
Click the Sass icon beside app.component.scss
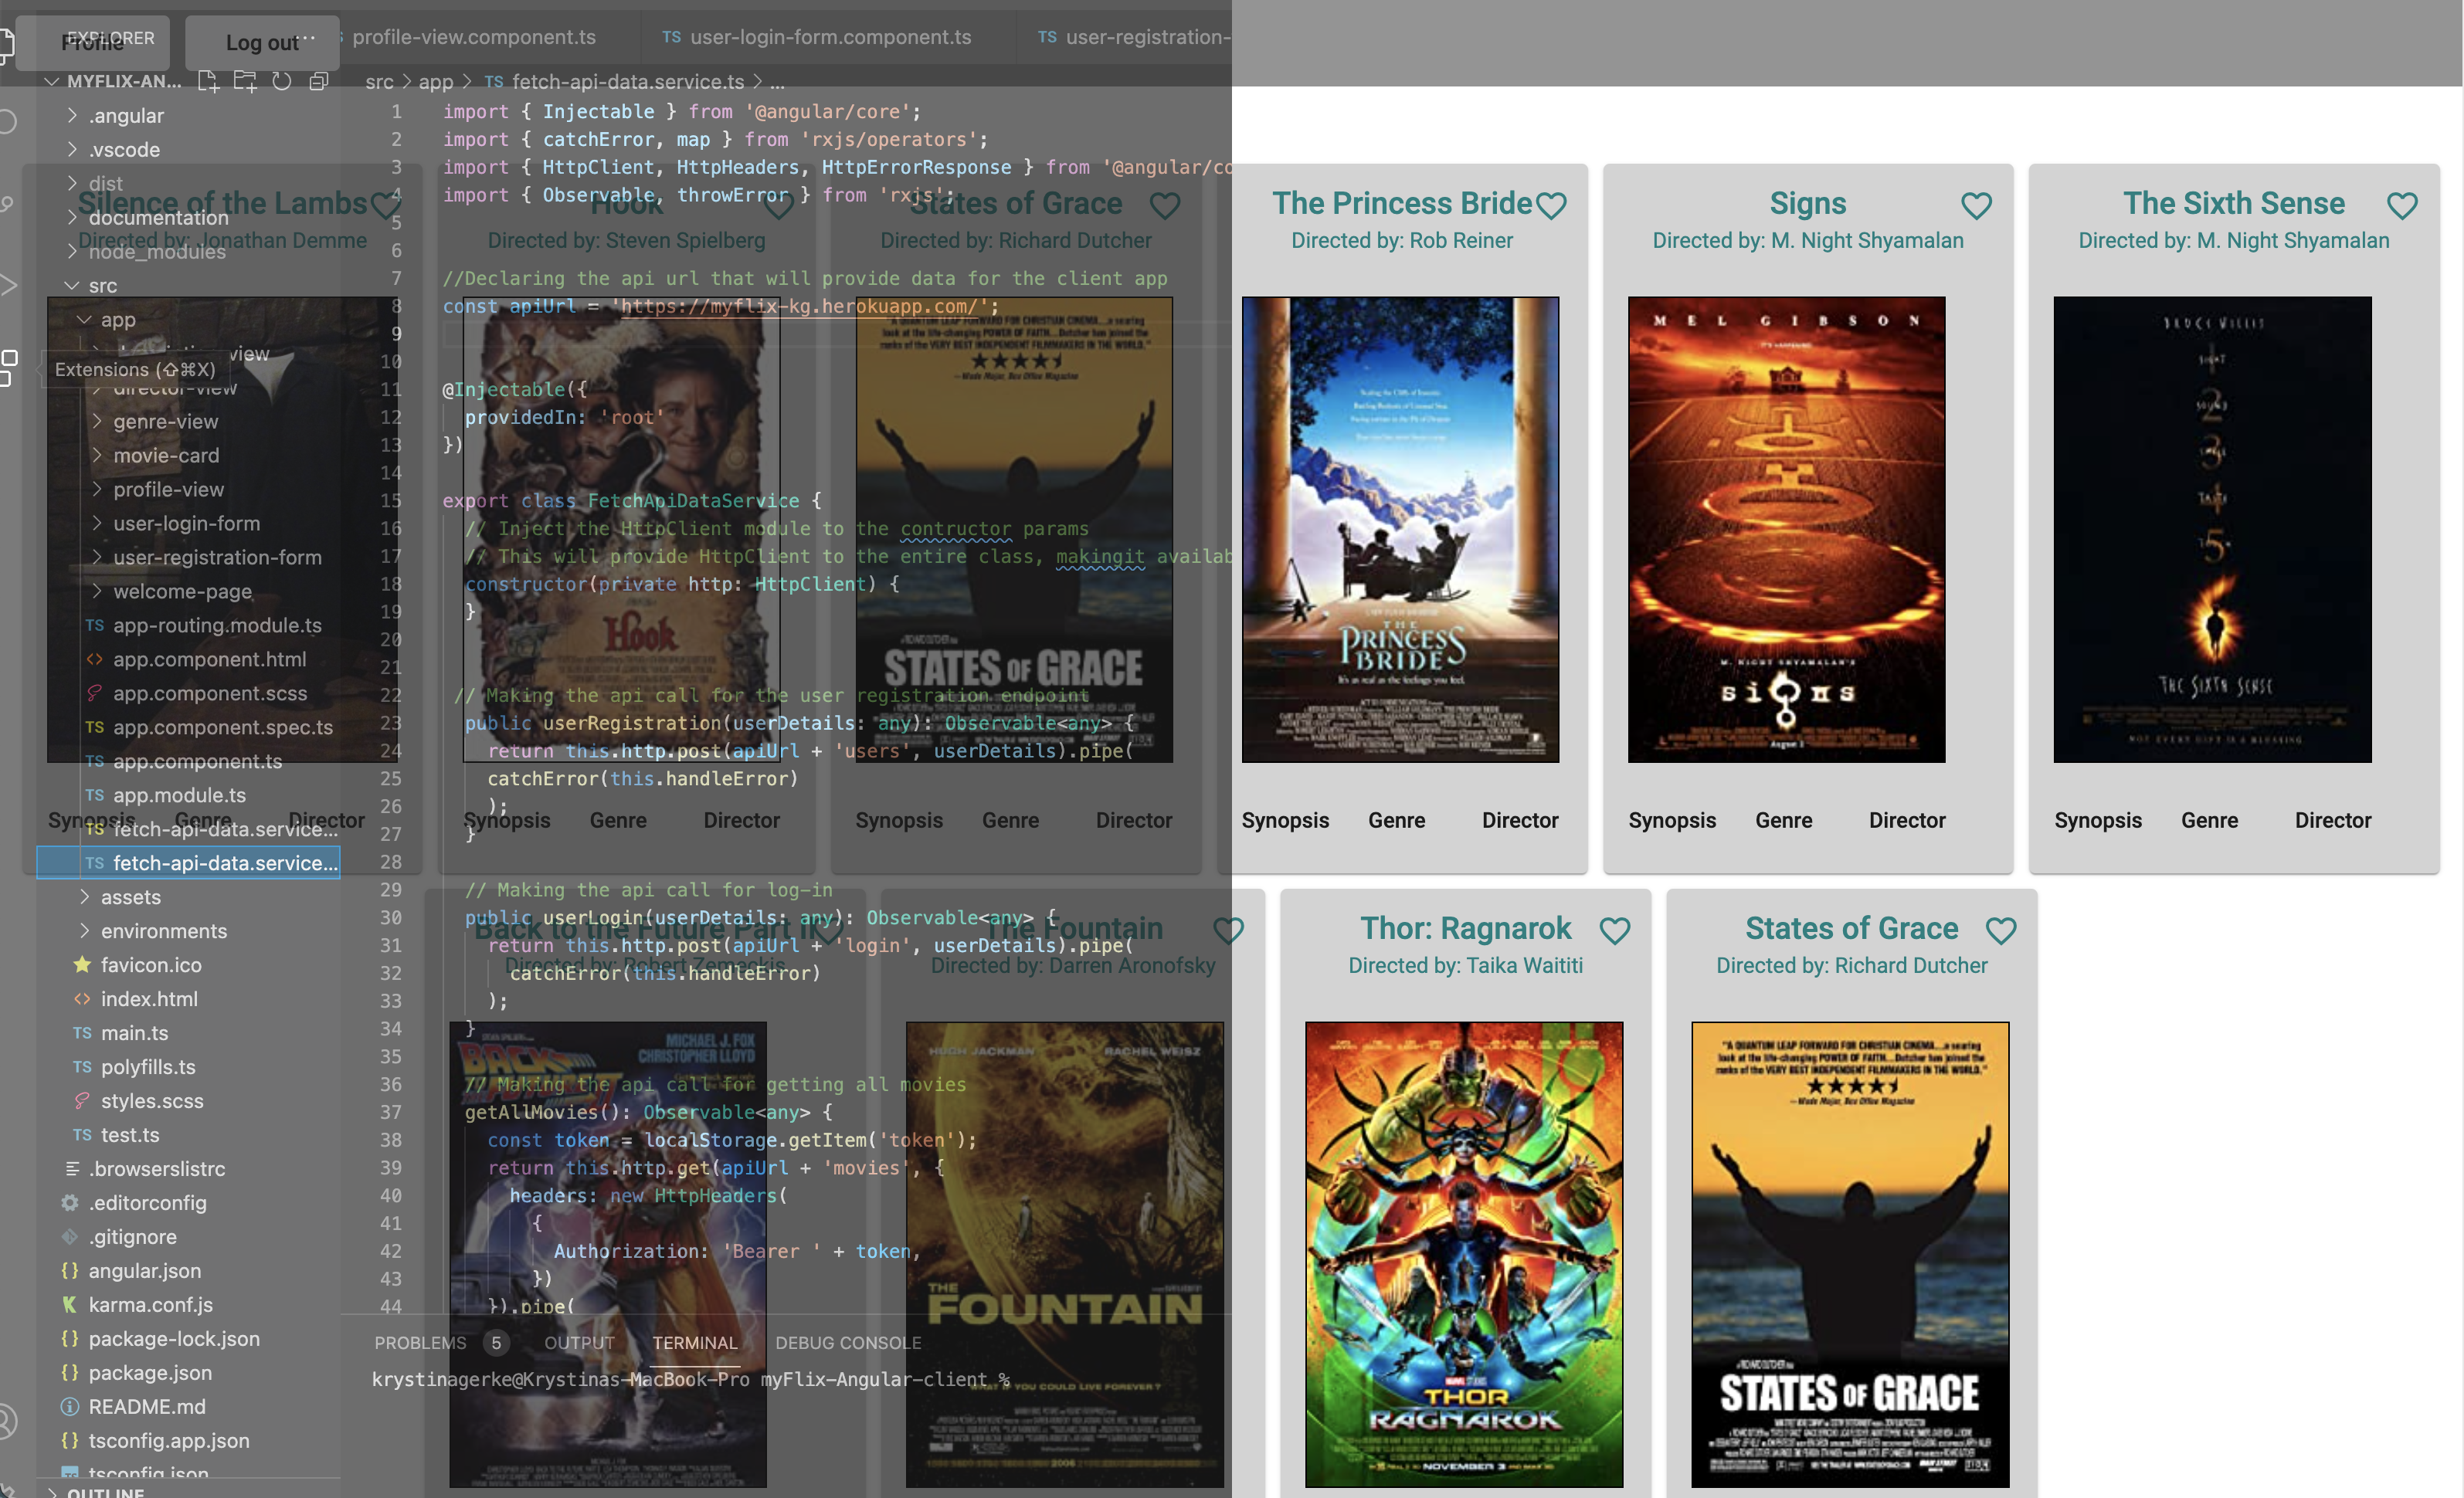(95, 693)
